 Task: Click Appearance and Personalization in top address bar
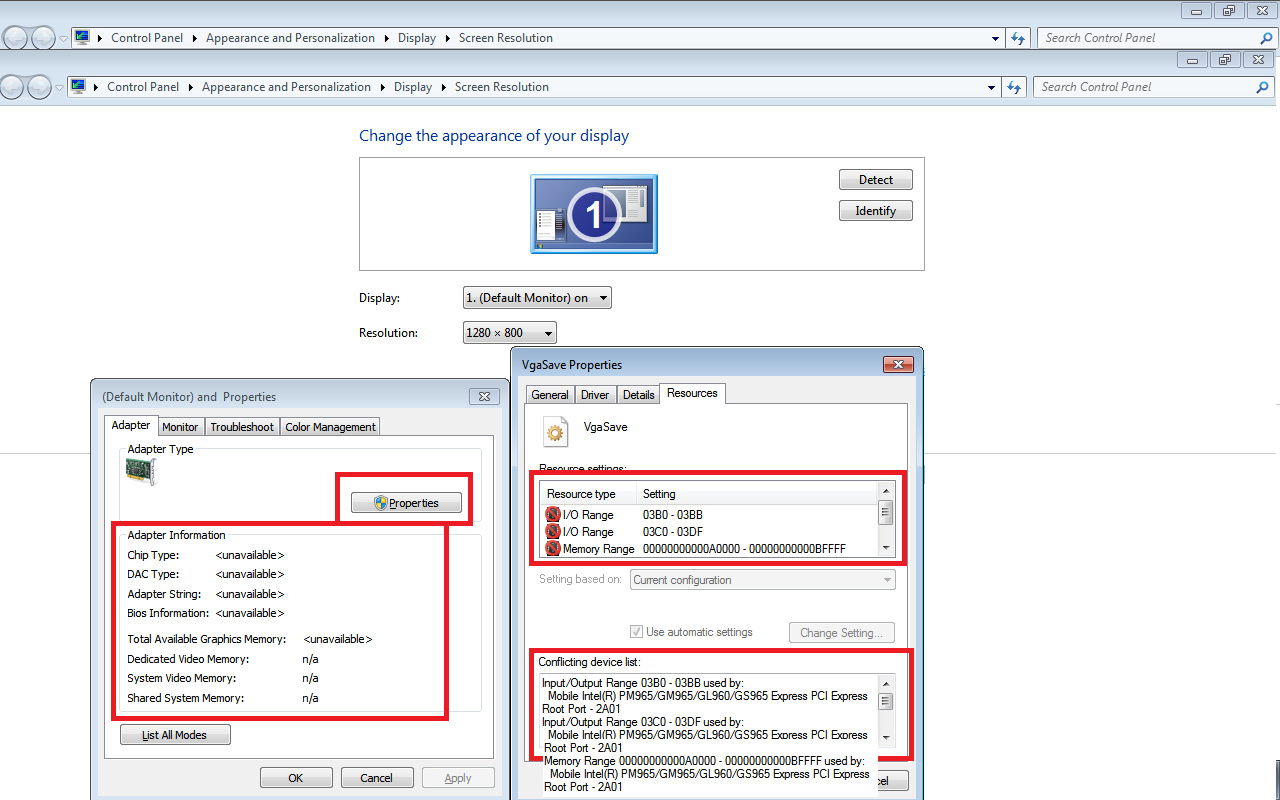(290, 38)
